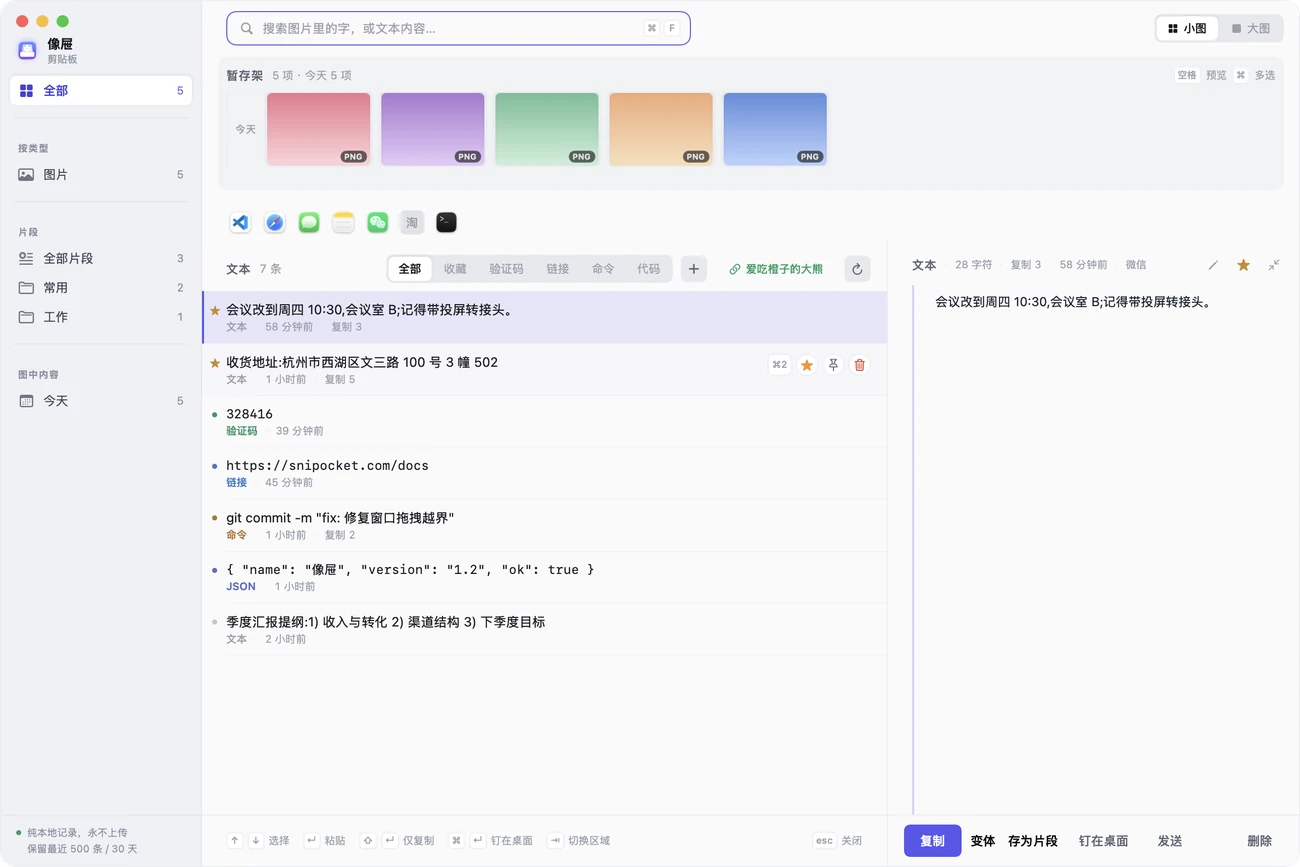Pin the 收货地址 clip
This screenshot has width=1300, height=867.
(x=833, y=365)
